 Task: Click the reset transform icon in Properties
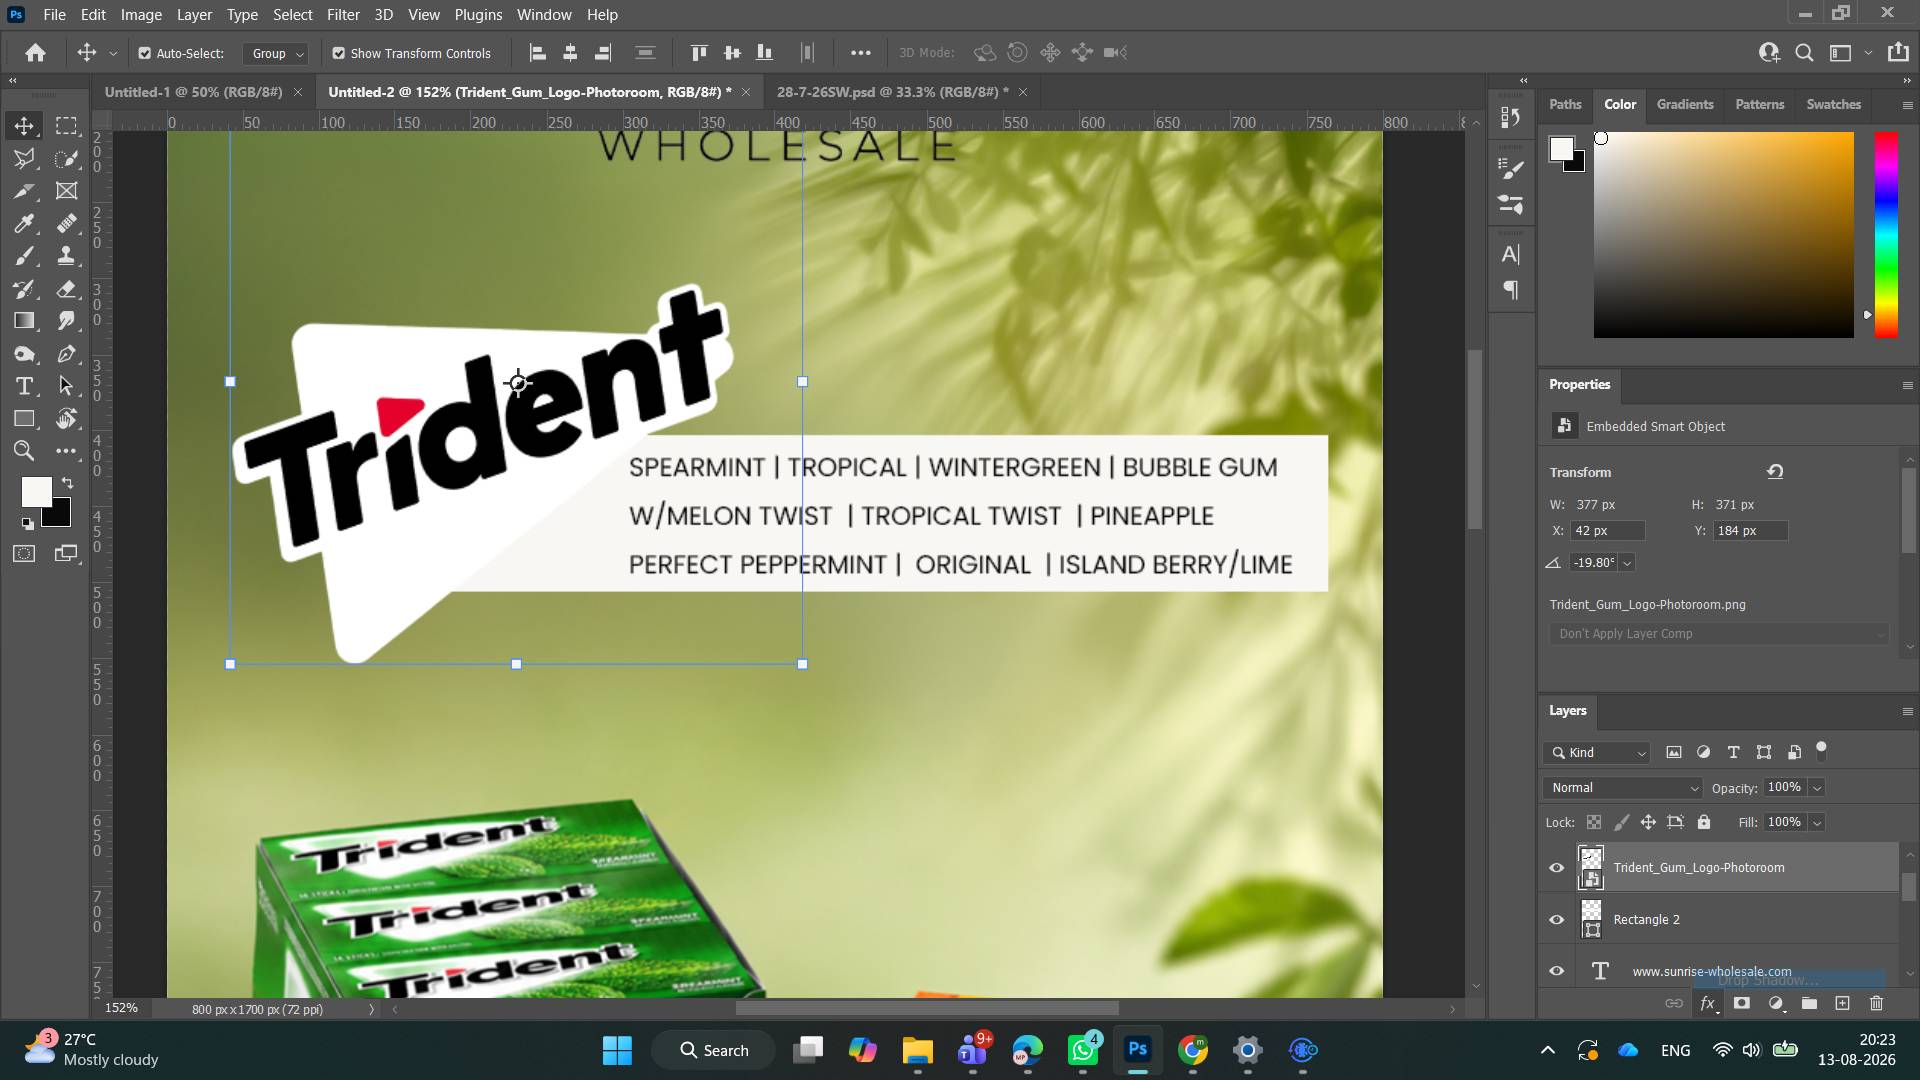pos(1775,472)
